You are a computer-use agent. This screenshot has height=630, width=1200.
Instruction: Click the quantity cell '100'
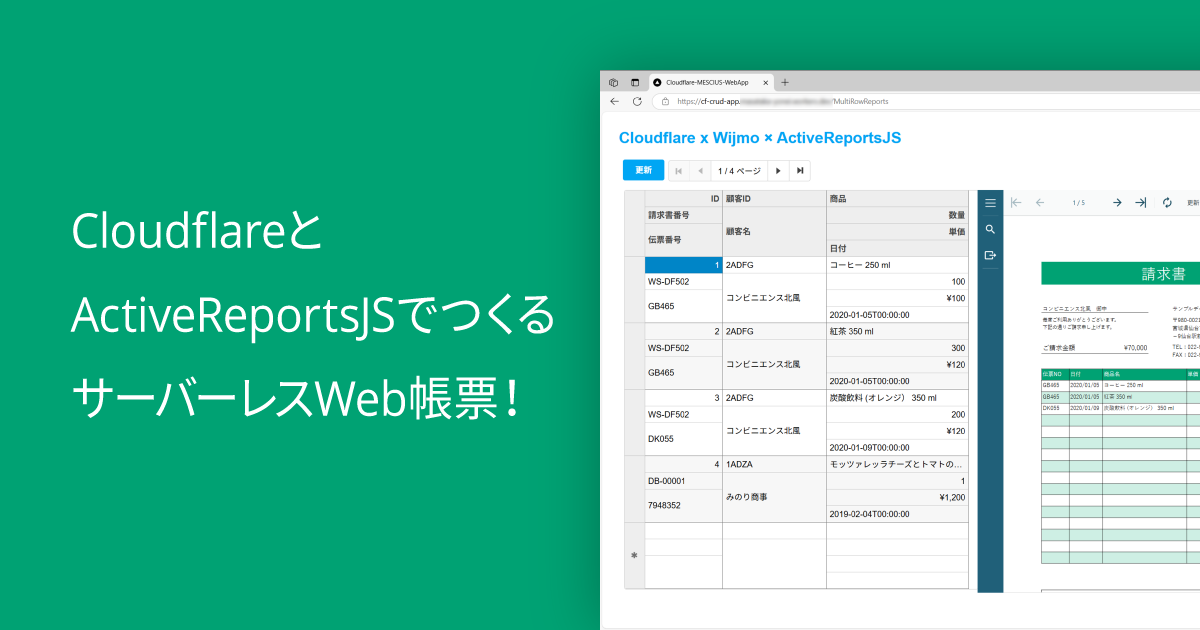[897, 282]
